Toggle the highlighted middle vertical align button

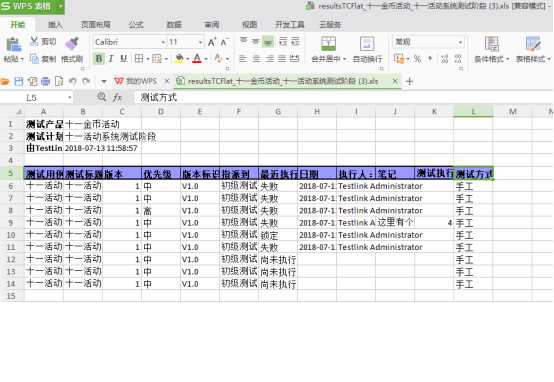pos(268,42)
